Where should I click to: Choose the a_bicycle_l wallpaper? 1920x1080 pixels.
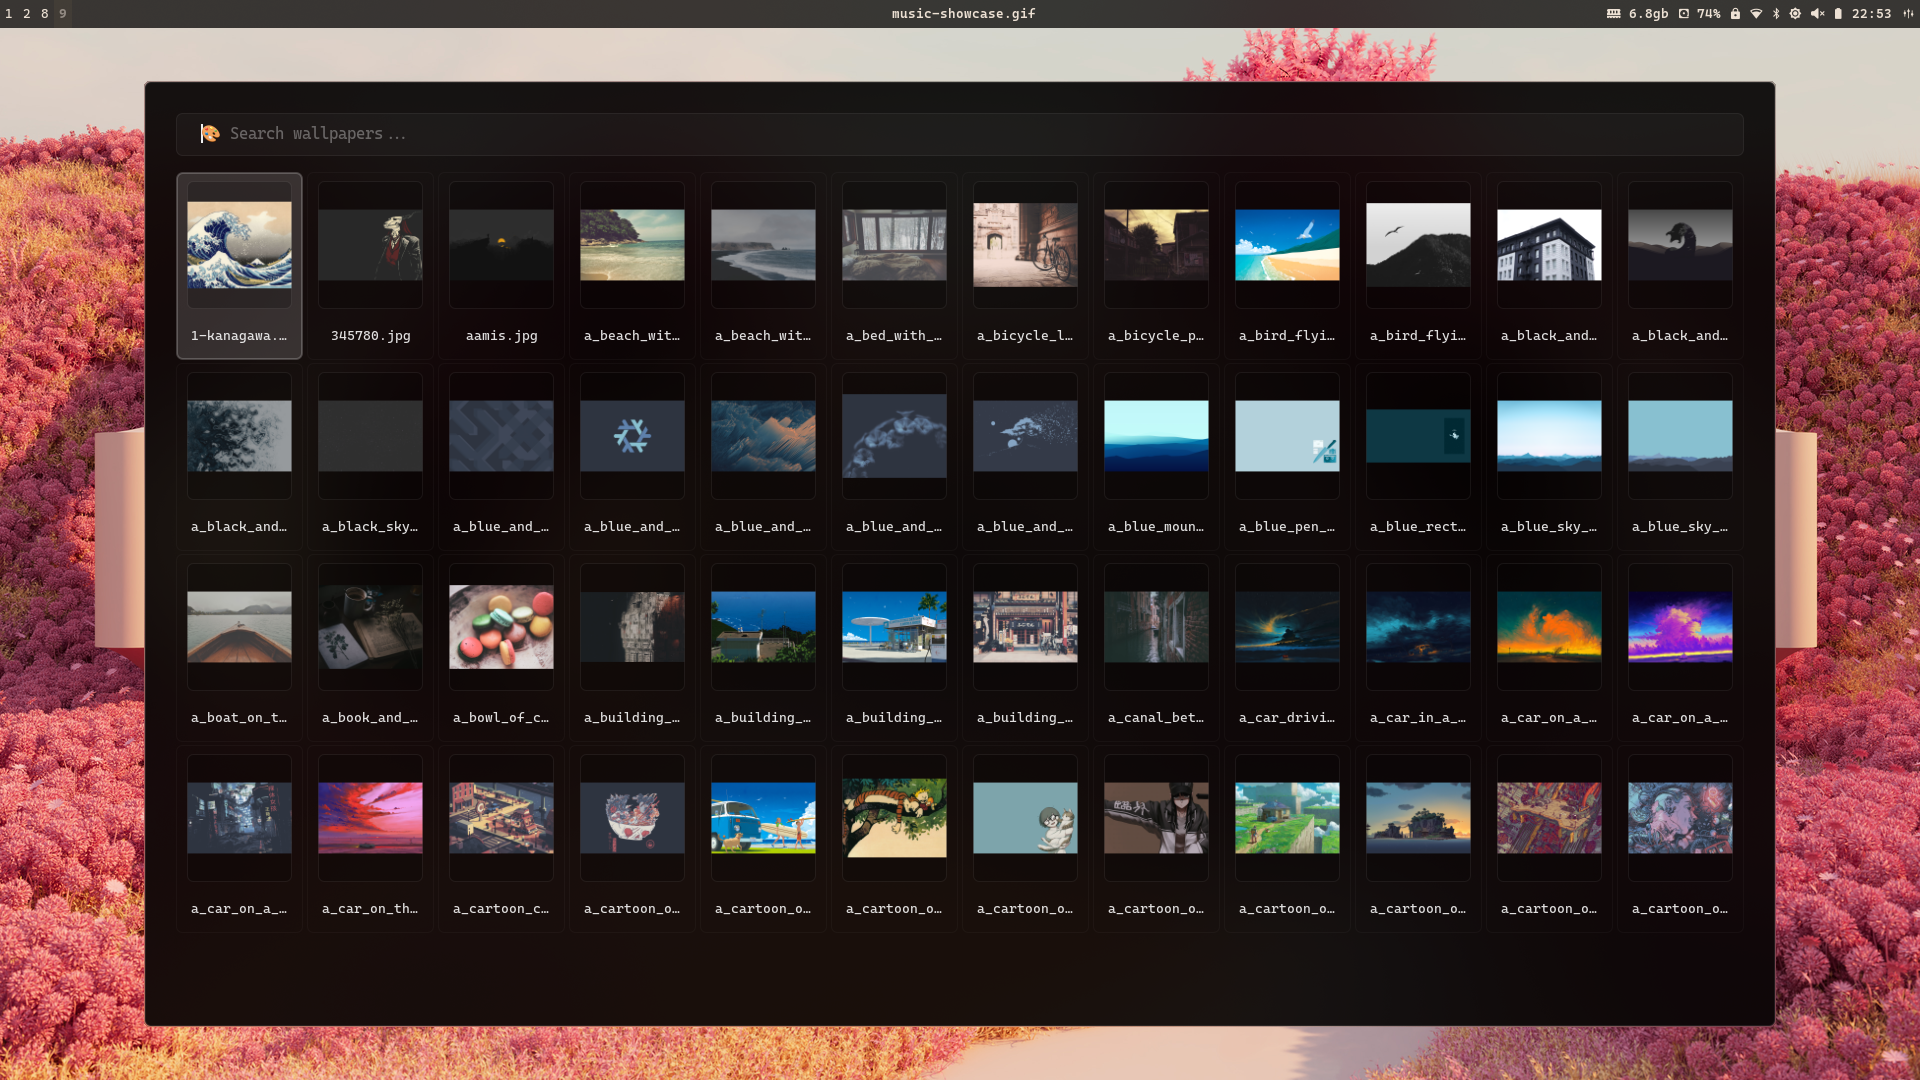[x=1025, y=266]
